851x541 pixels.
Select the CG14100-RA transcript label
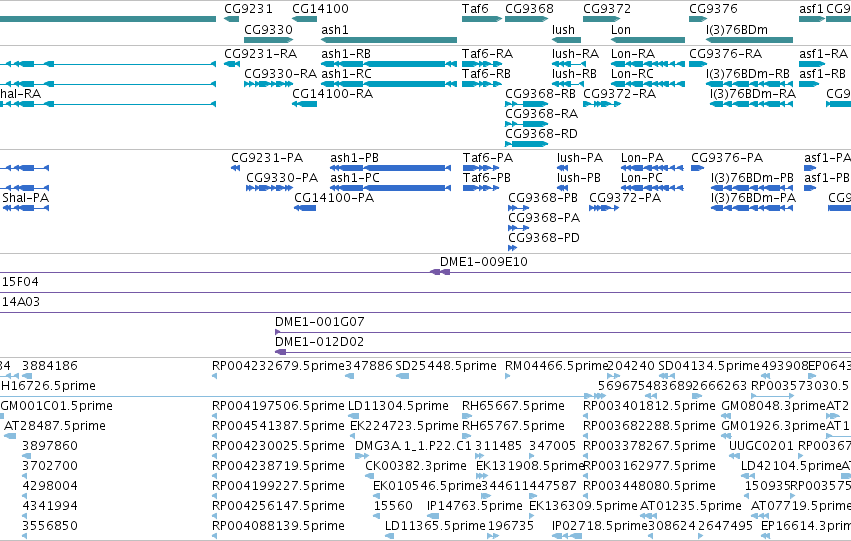point(333,94)
